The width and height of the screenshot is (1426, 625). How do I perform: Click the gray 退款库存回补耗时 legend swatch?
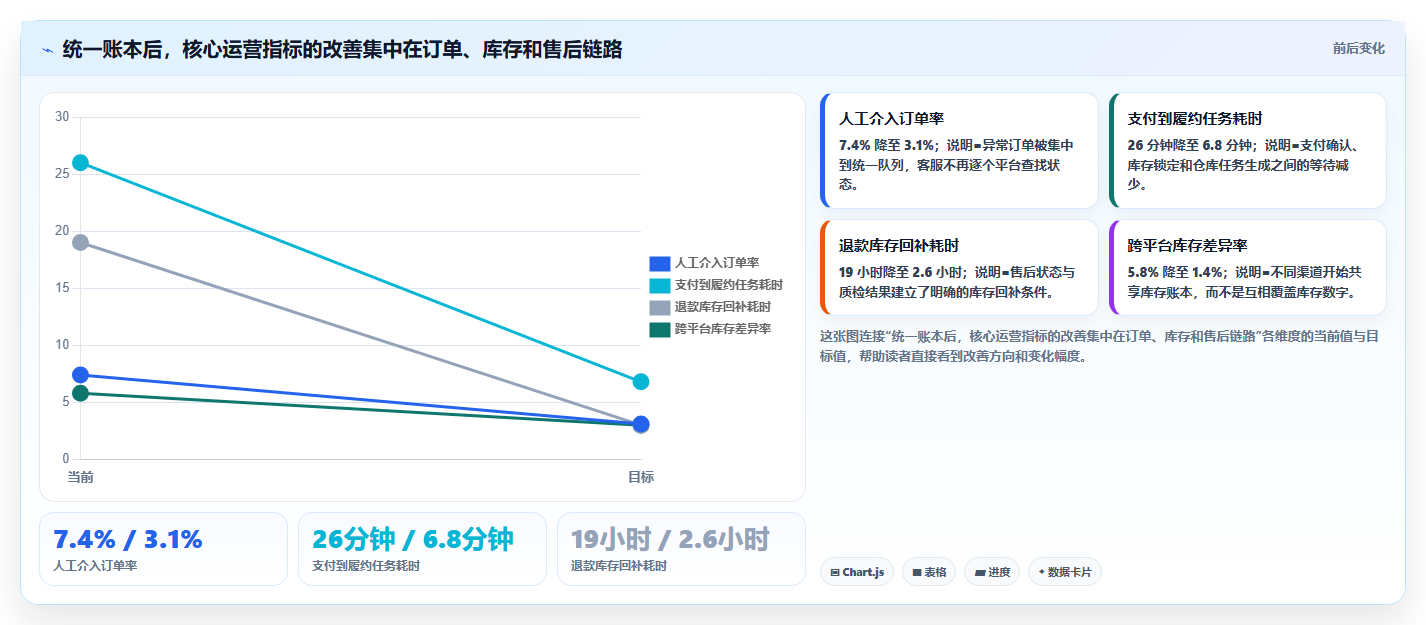click(x=659, y=308)
